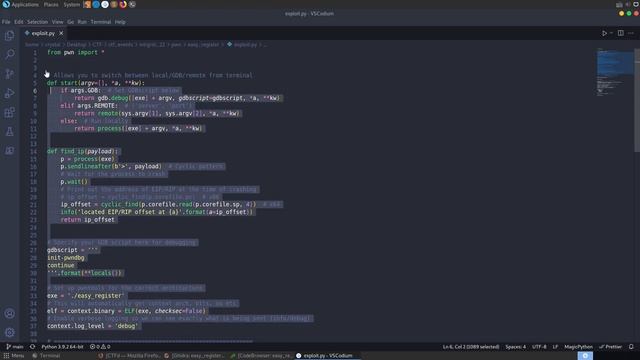Change the LF end of line sequence
Viewport: 640px width, 360px height.
tap(555, 347)
